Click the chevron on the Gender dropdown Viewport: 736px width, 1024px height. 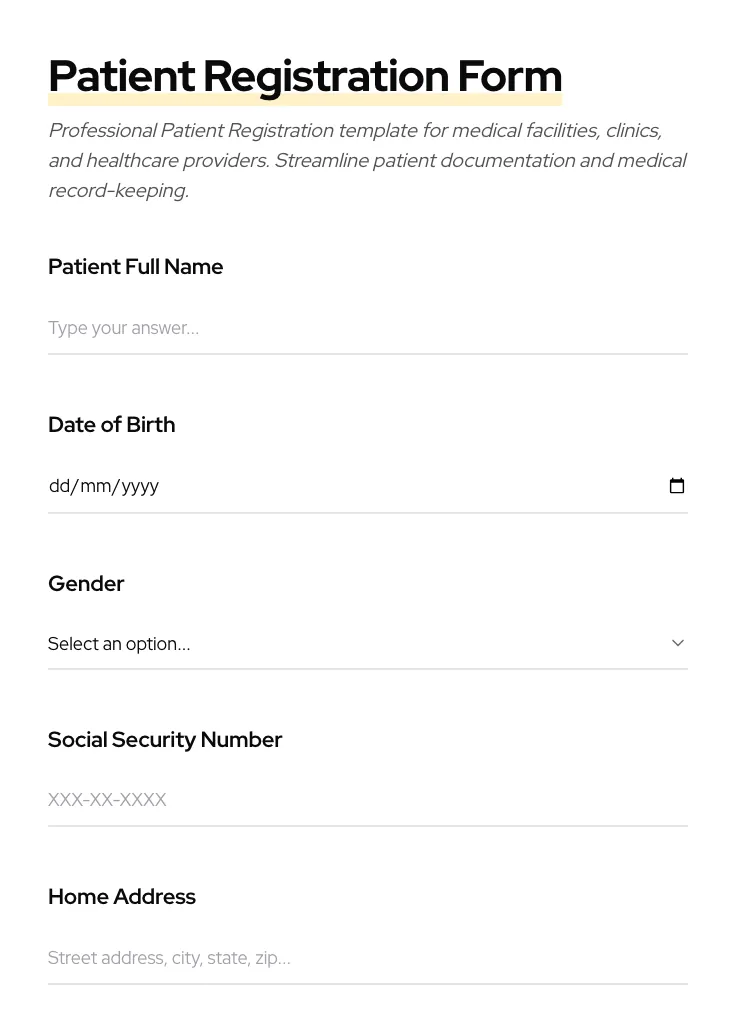pyautogui.click(x=678, y=643)
